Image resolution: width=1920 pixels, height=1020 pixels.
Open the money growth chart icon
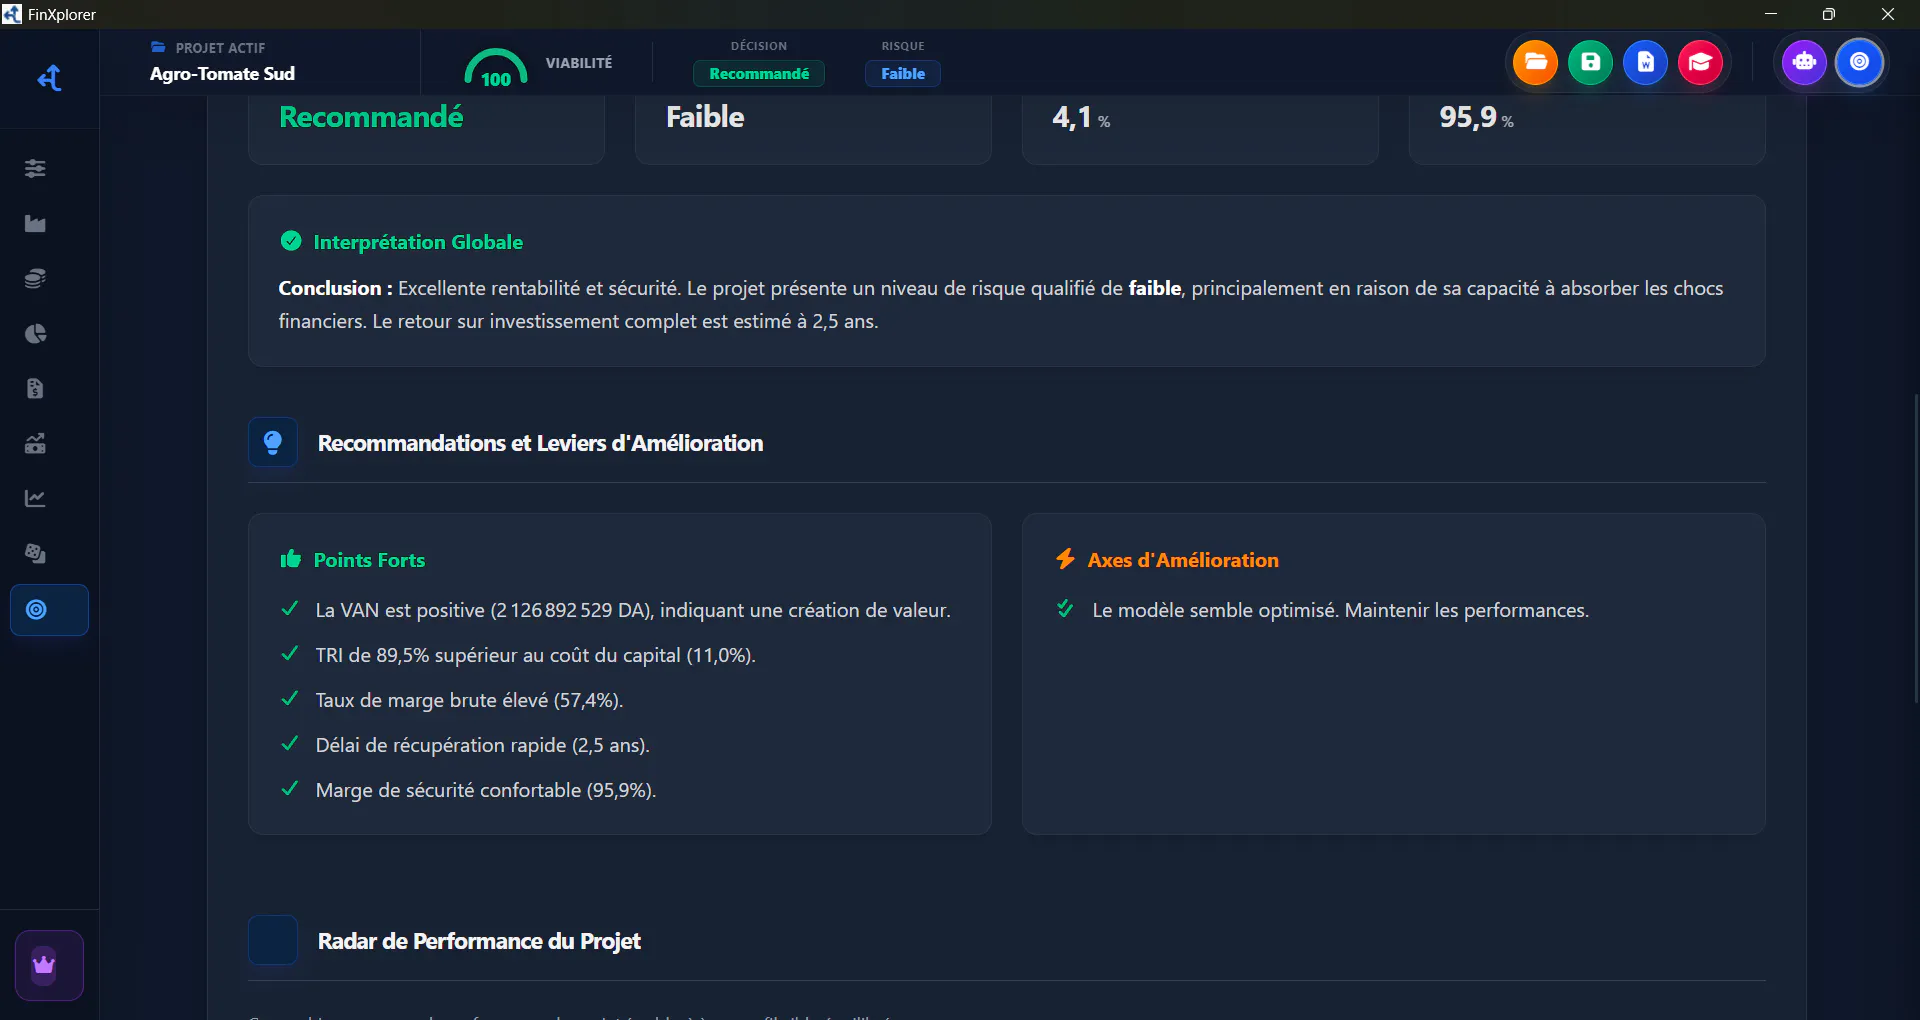[x=35, y=443]
